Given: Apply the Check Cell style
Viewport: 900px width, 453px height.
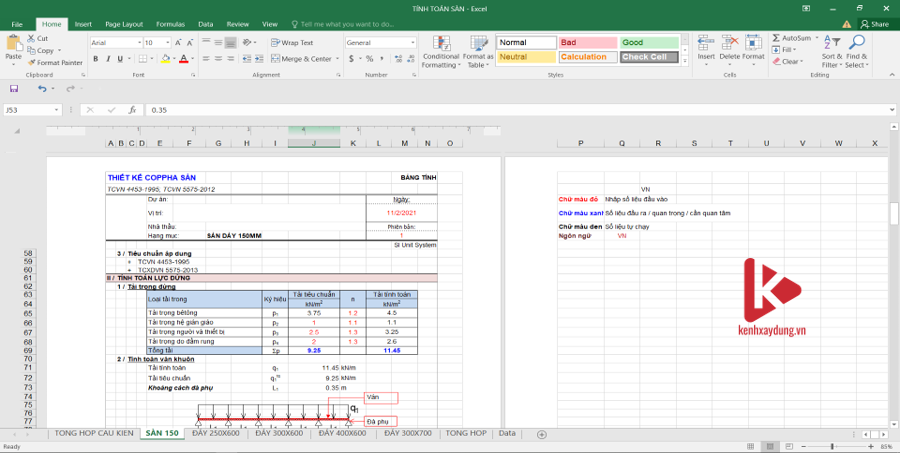Looking at the screenshot, I should pyautogui.click(x=648, y=57).
